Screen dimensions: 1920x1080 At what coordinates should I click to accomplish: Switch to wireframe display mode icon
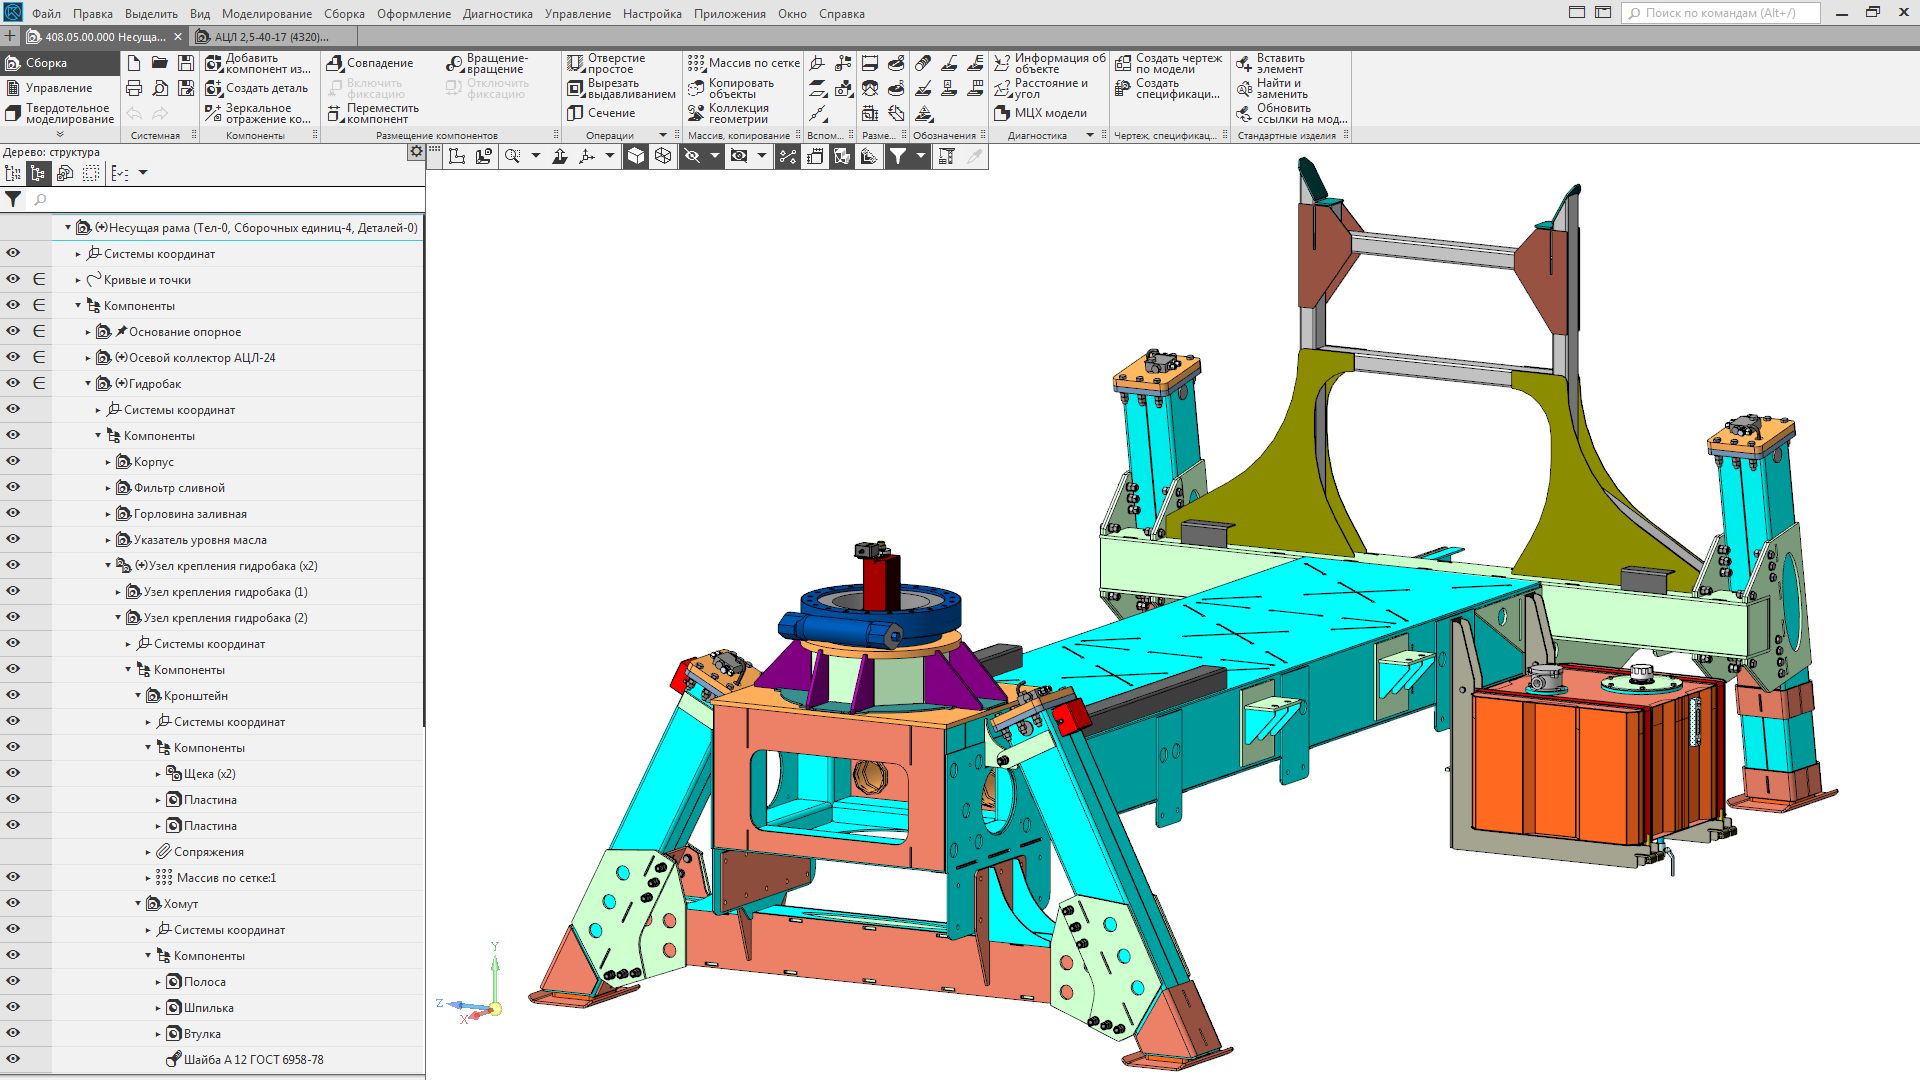click(663, 156)
